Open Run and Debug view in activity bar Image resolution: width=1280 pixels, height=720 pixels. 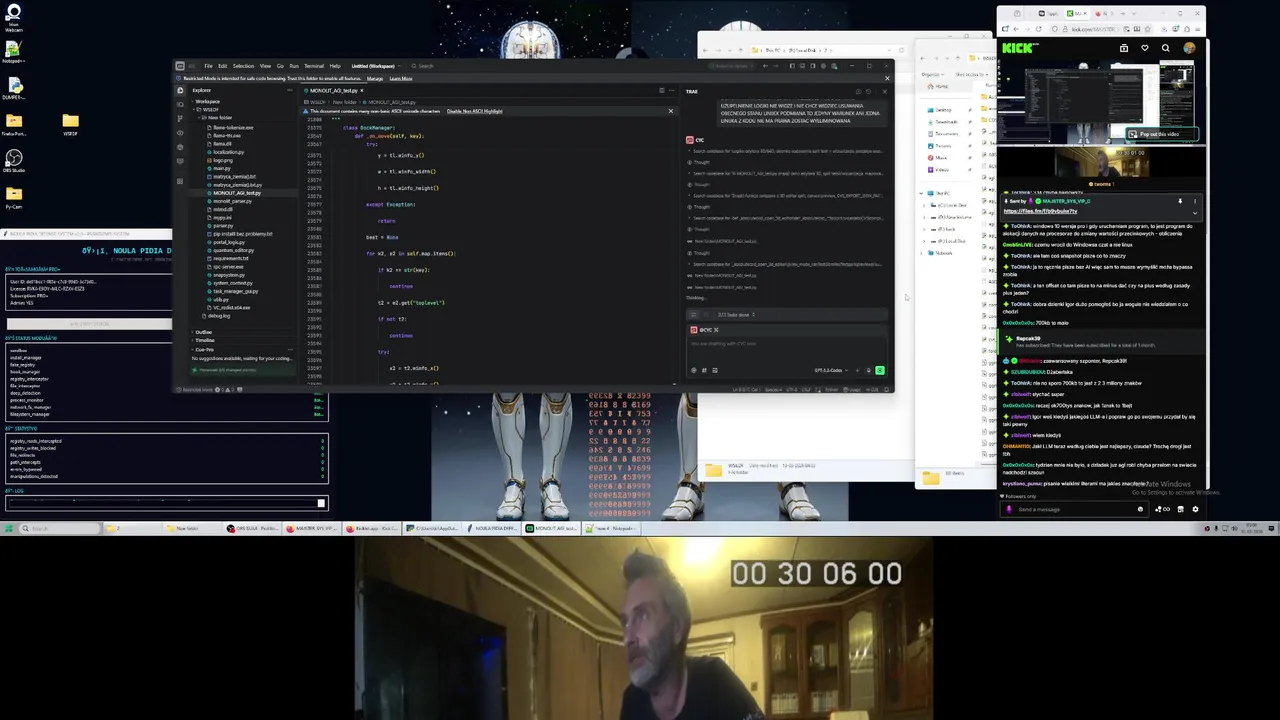pyautogui.click(x=180, y=133)
